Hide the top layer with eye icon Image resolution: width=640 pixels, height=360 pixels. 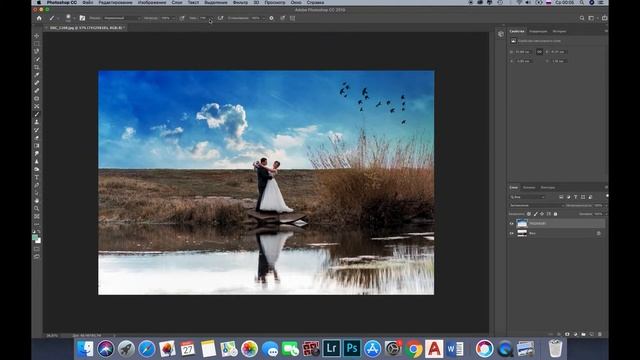click(x=511, y=223)
